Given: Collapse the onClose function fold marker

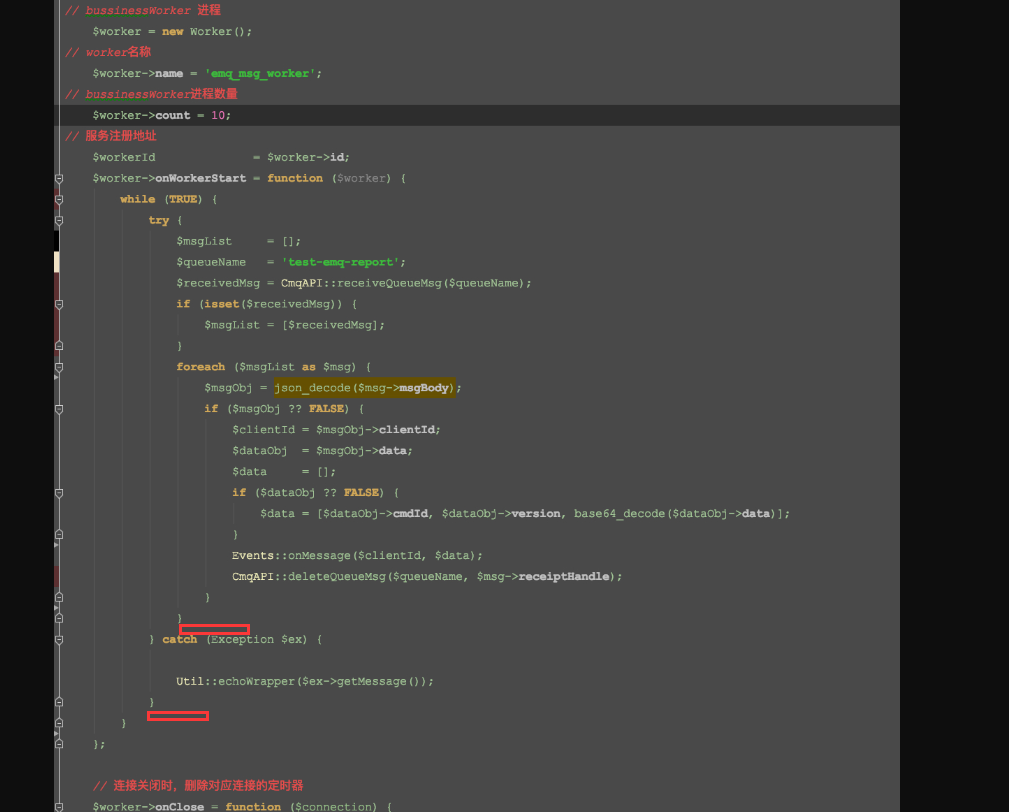Looking at the screenshot, I should 59,807.
